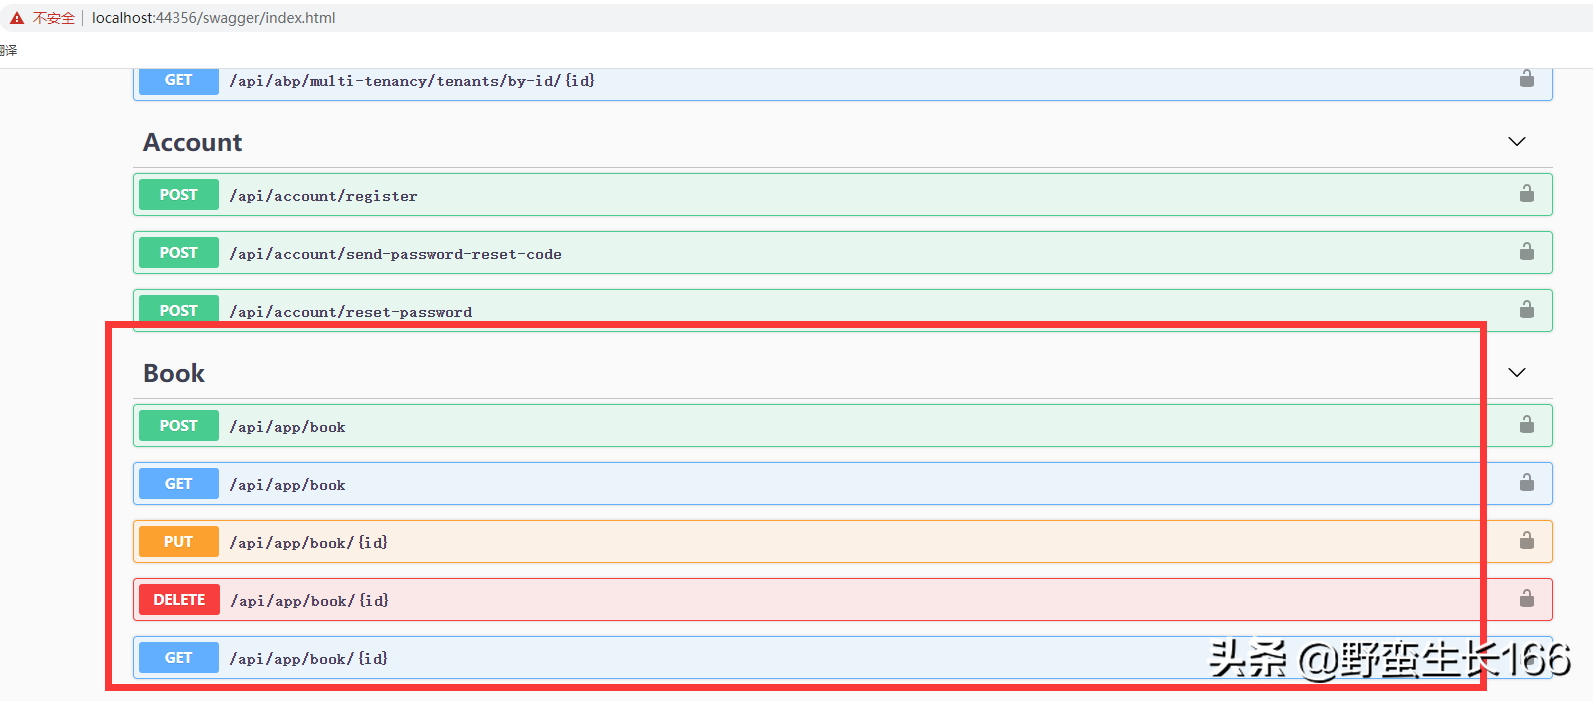Click lock icon on GET /api/app/book row
The image size is (1593, 701).
[1526, 483]
